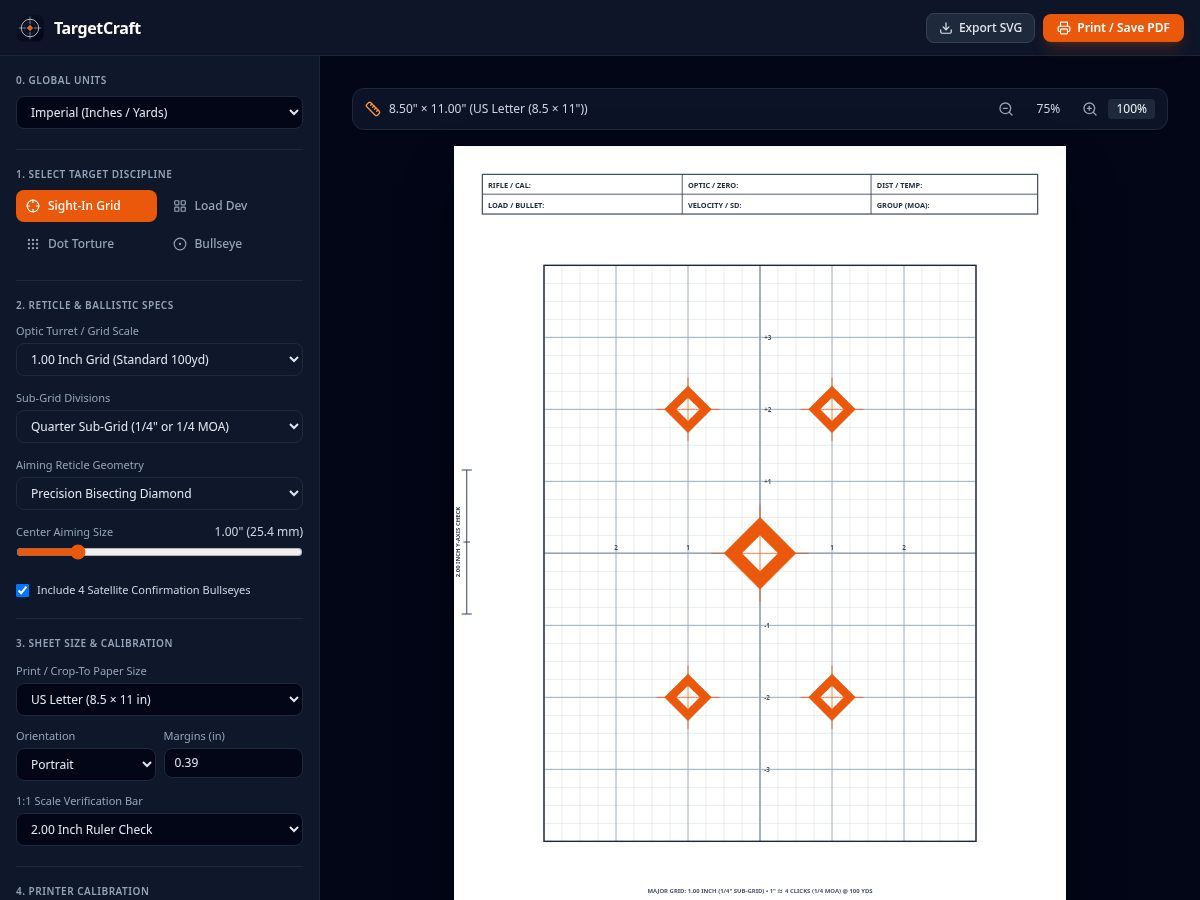The image size is (1200, 900).
Task: Click the TargetCraft crosshair logo icon
Action: 30,28
